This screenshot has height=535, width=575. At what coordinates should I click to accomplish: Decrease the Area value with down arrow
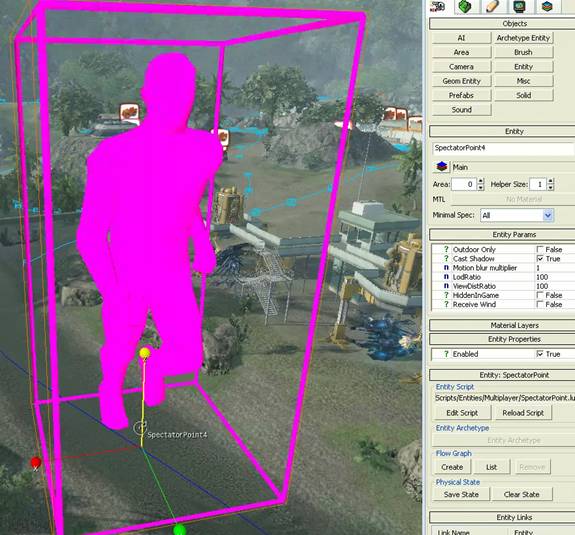point(481,187)
